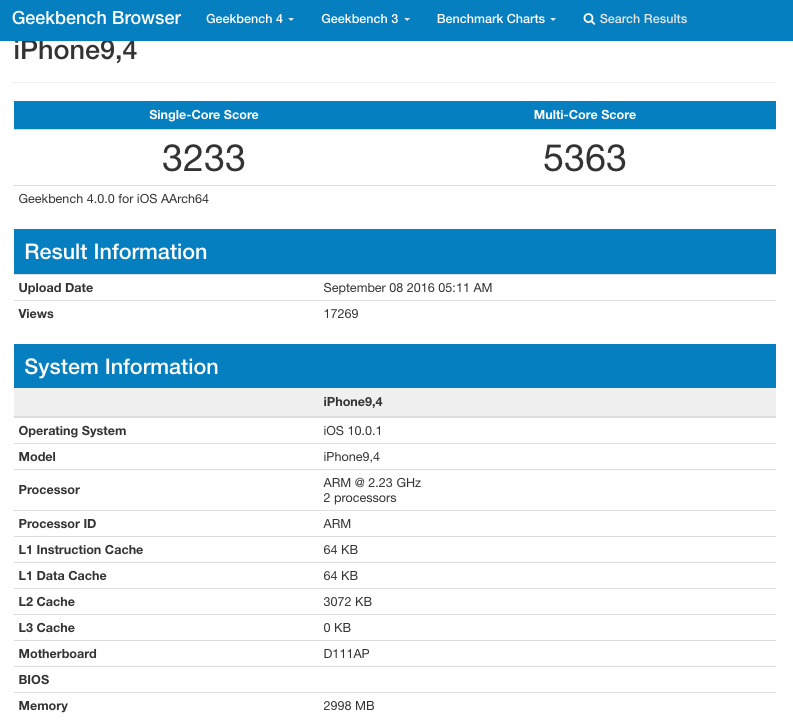Click the BIOS row label
The image size is (793, 728).
click(34, 679)
